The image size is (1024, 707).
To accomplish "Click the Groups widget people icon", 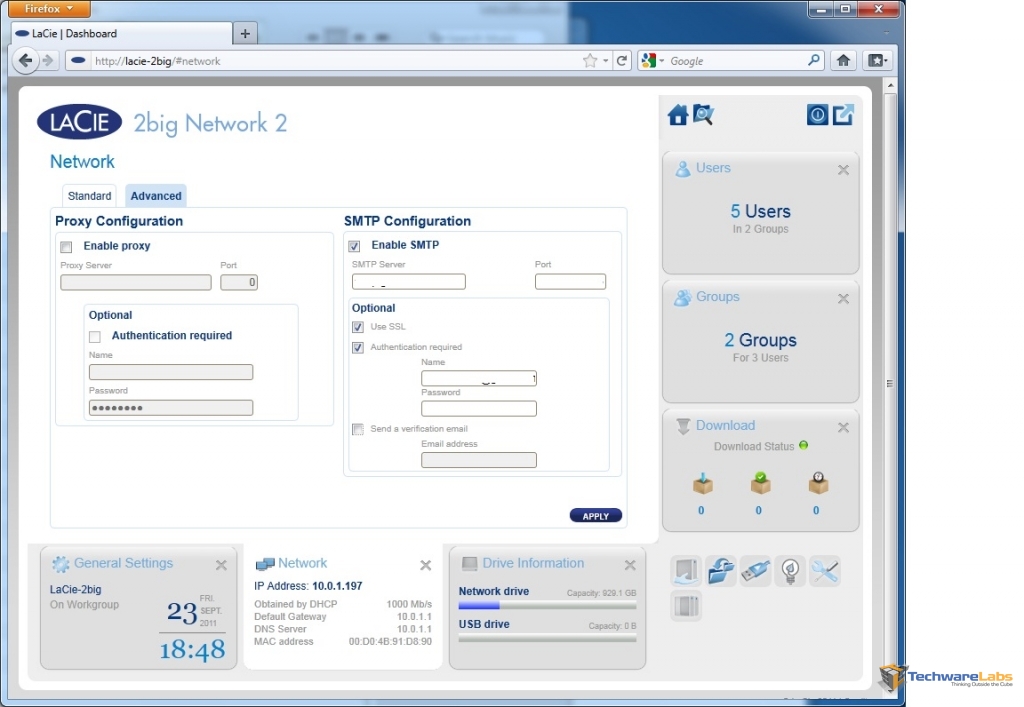I will click(x=682, y=298).
